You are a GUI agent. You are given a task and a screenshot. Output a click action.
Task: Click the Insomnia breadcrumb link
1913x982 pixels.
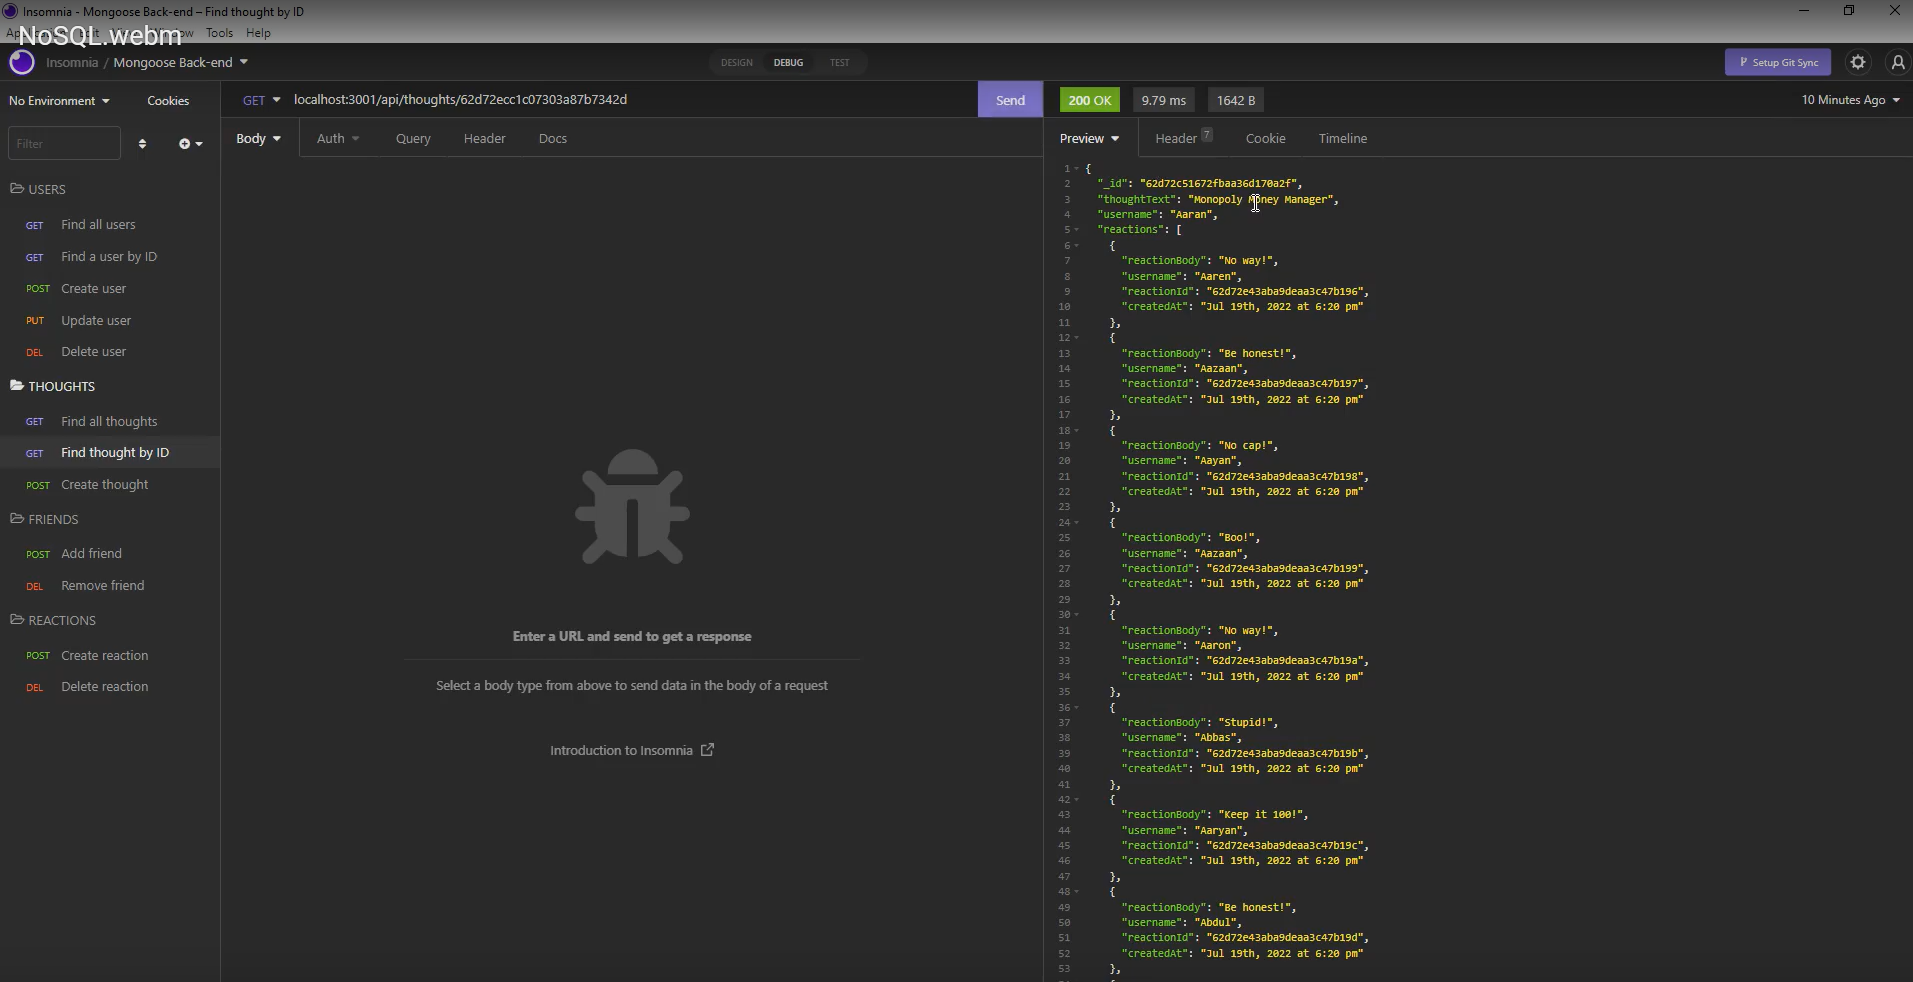[x=72, y=62]
